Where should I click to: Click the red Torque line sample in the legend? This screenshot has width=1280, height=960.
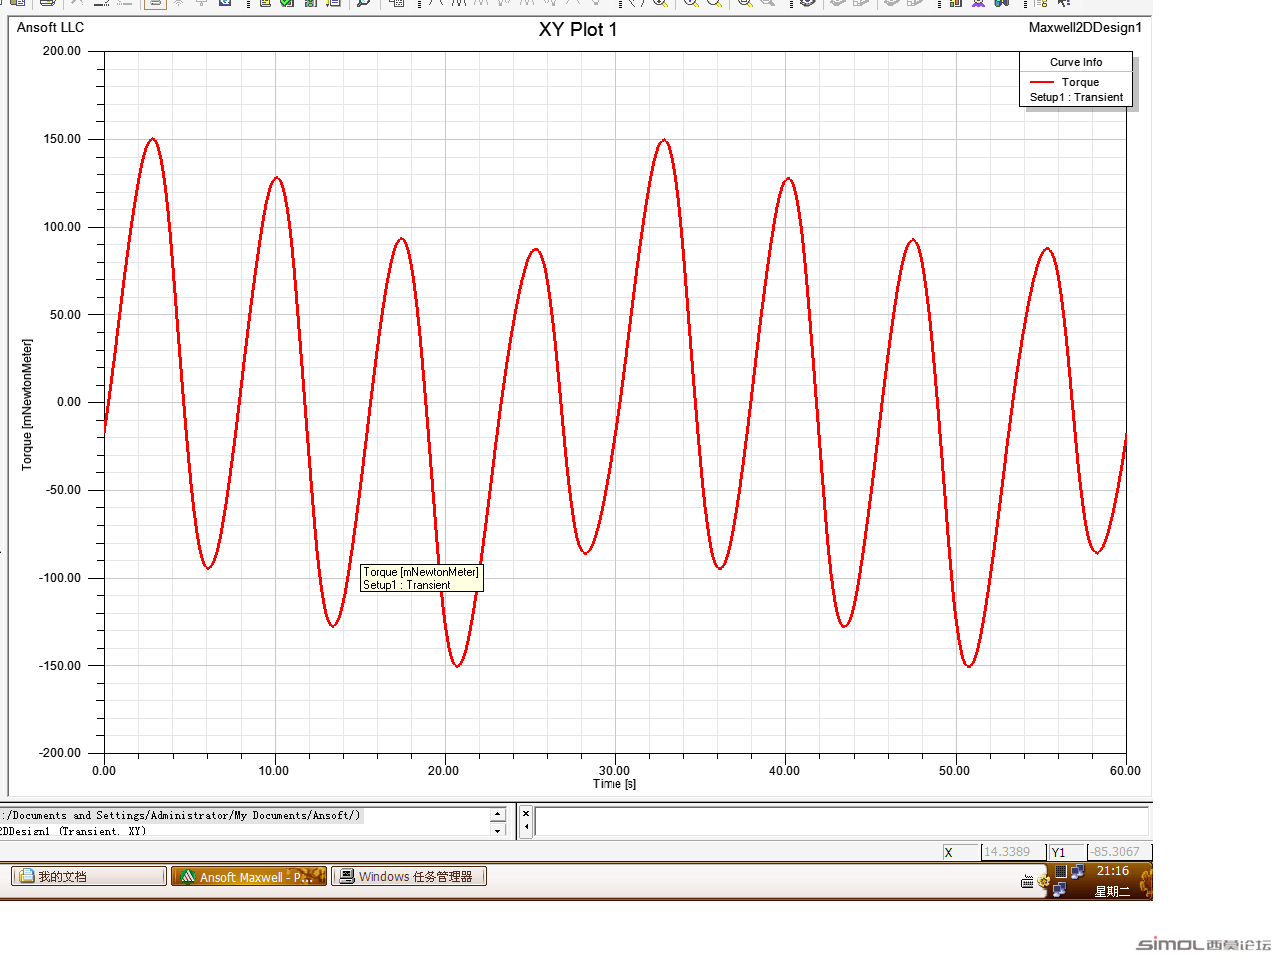(1042, 82)
